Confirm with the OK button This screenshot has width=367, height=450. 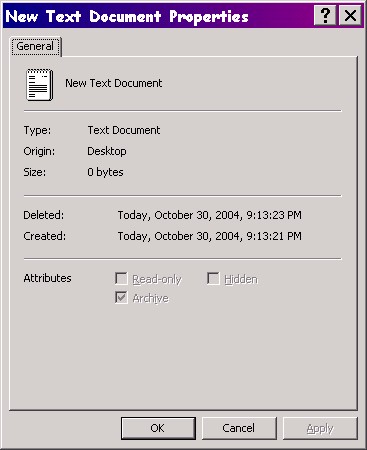tap(158, 428)
